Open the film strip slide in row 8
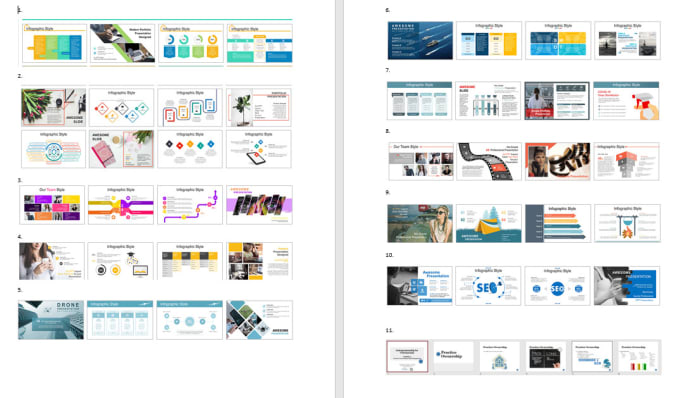 [x=489, y=161]
